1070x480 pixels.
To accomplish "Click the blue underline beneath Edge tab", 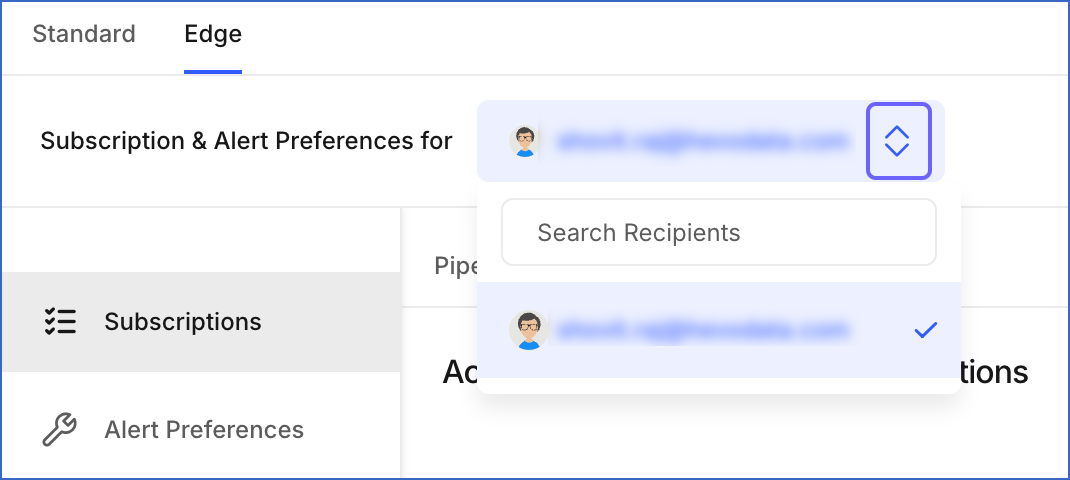I will 213,72.
